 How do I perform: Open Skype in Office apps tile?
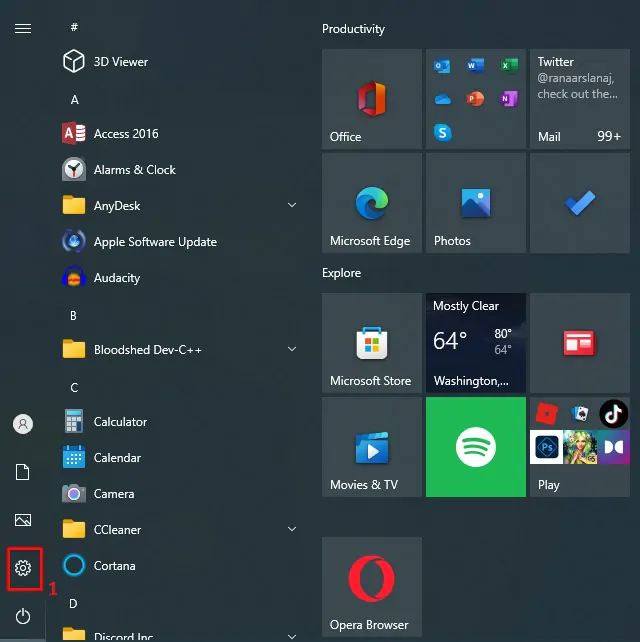[x=442, y=132]
